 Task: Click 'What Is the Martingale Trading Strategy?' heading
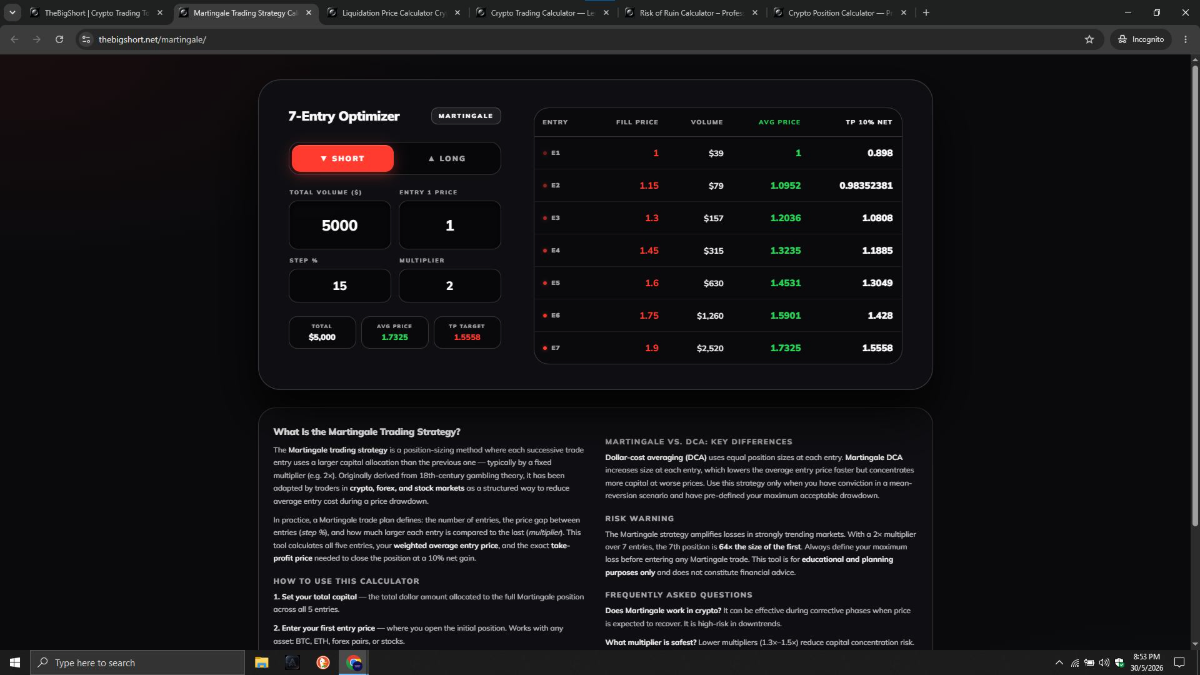367,432
